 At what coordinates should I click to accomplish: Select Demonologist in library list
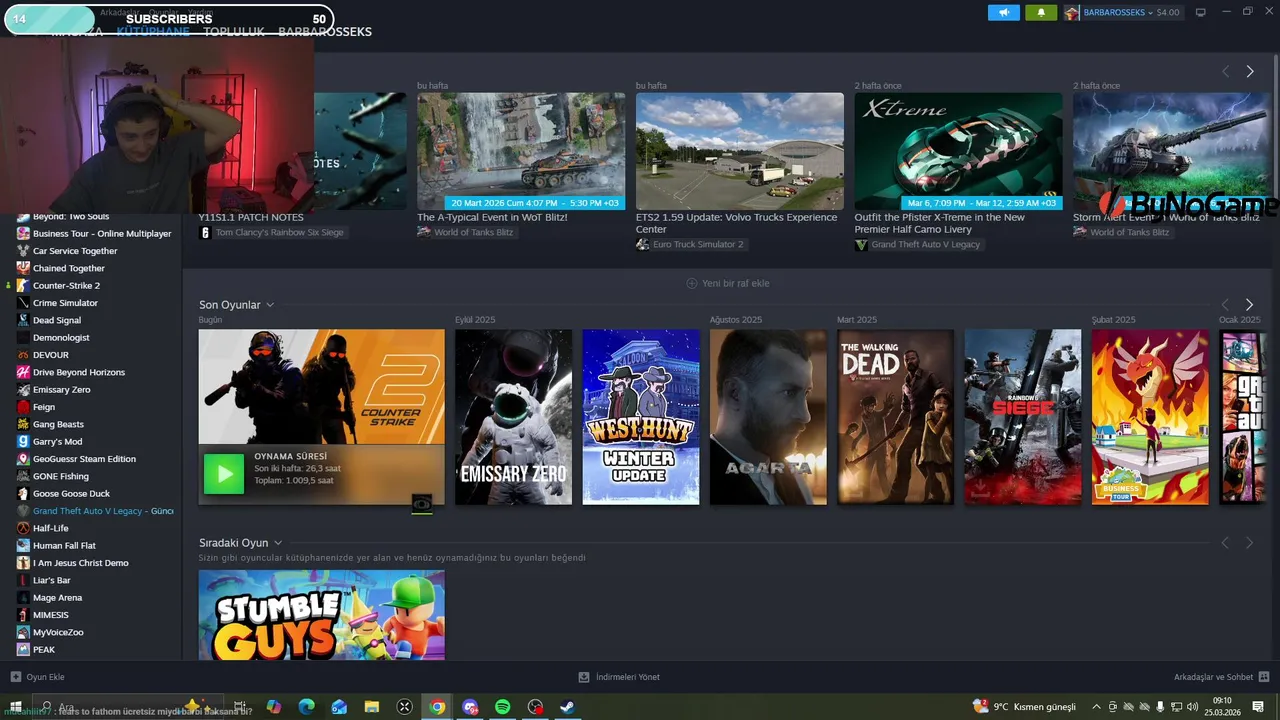tap(61, 338)
